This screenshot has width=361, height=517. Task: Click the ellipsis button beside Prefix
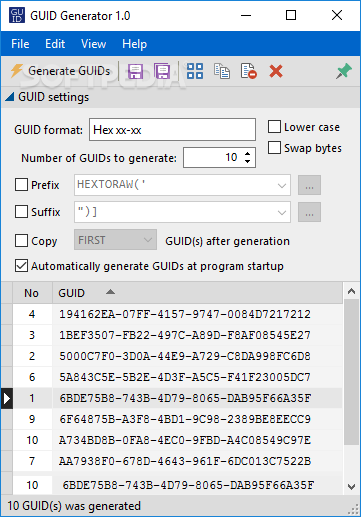309,185
